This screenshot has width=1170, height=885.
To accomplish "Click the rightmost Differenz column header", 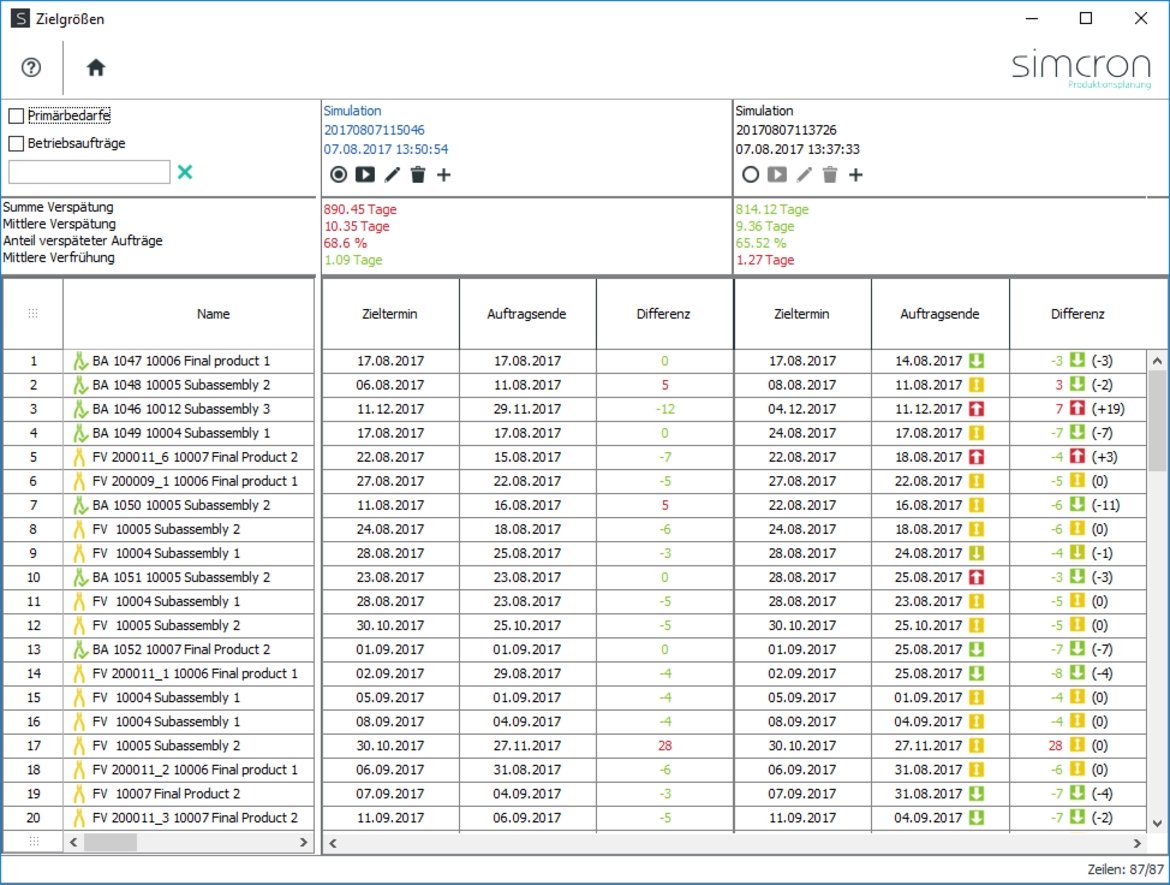I will coord(1077,314).
